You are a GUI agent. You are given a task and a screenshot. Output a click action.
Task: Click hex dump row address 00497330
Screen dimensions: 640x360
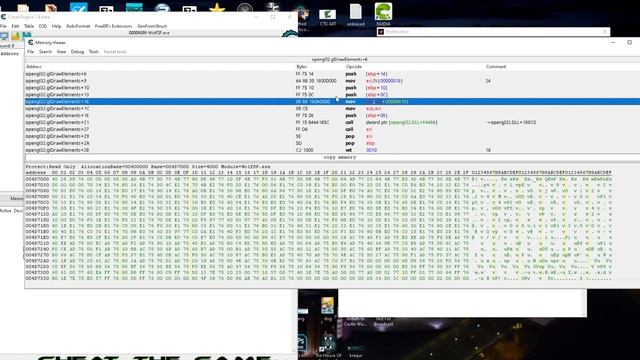(37, 278)
